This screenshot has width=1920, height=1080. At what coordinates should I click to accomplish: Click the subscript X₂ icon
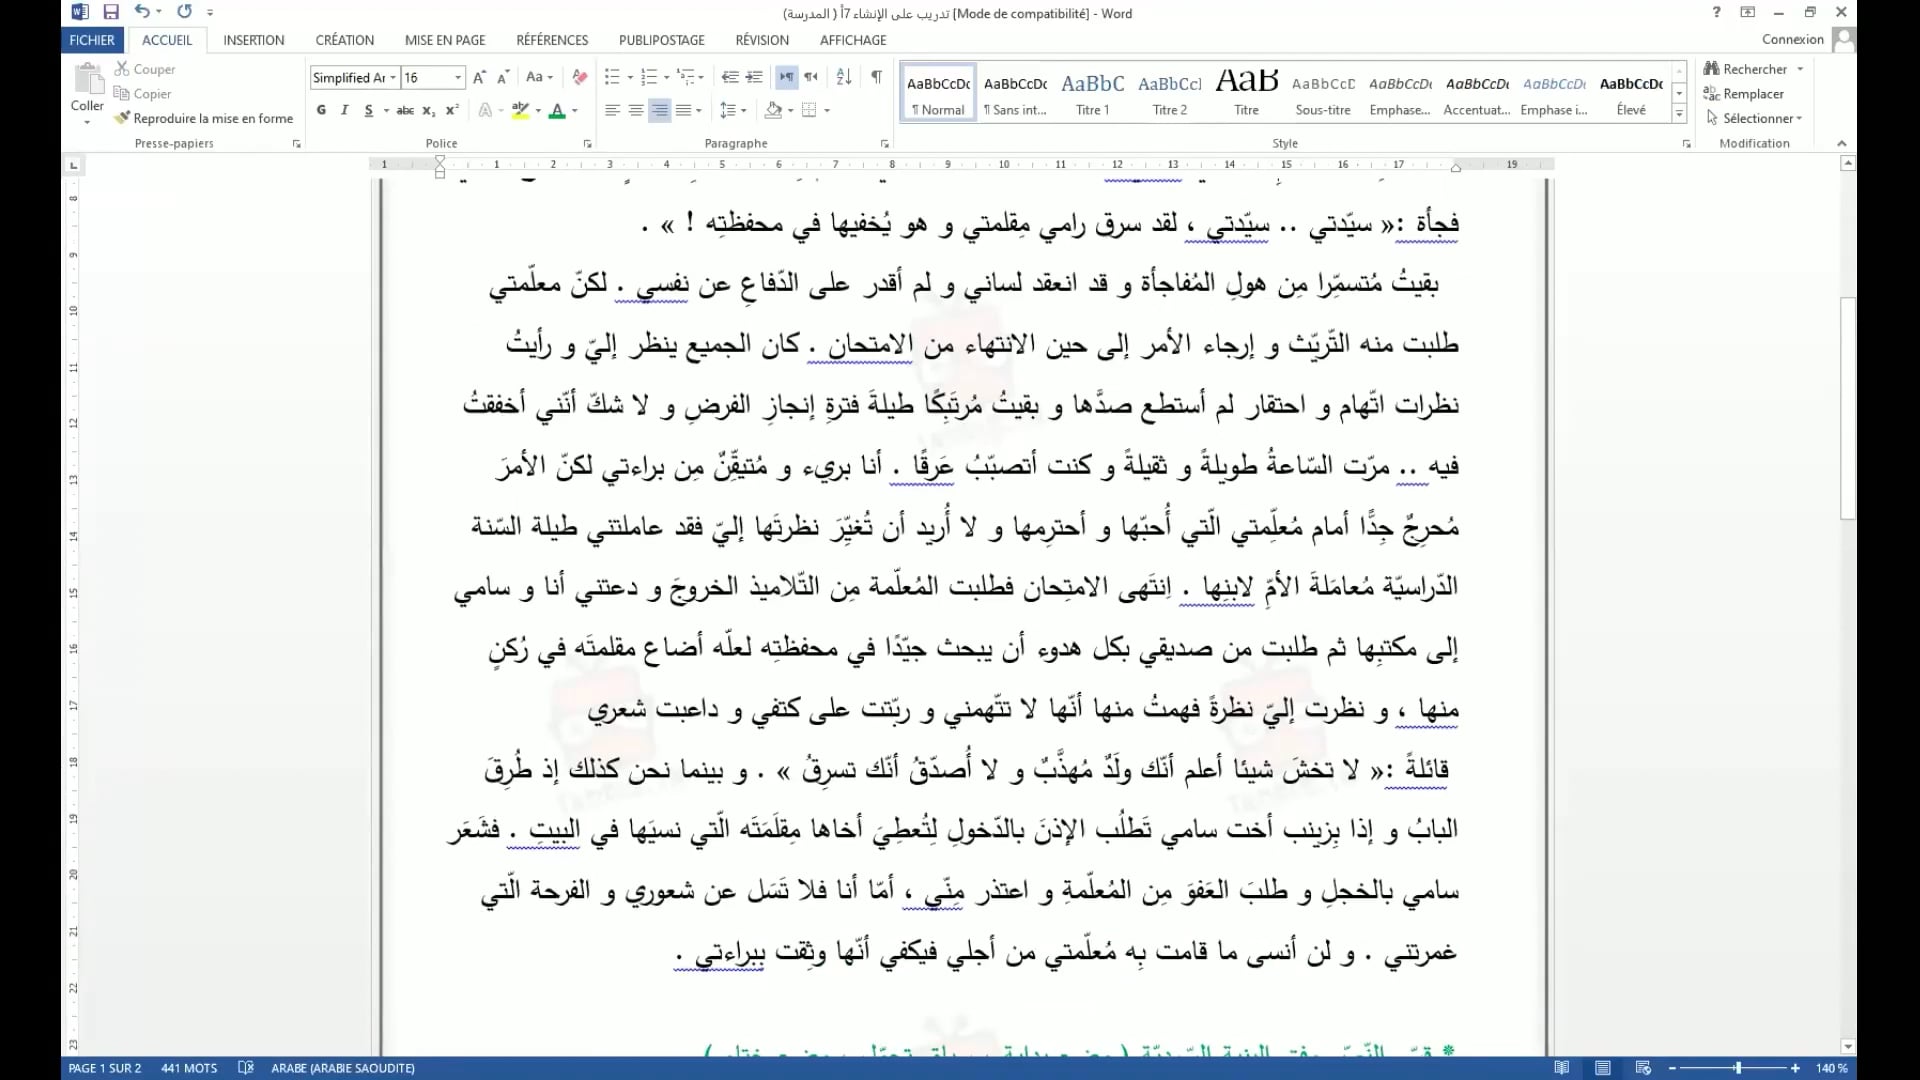(428, 110)
